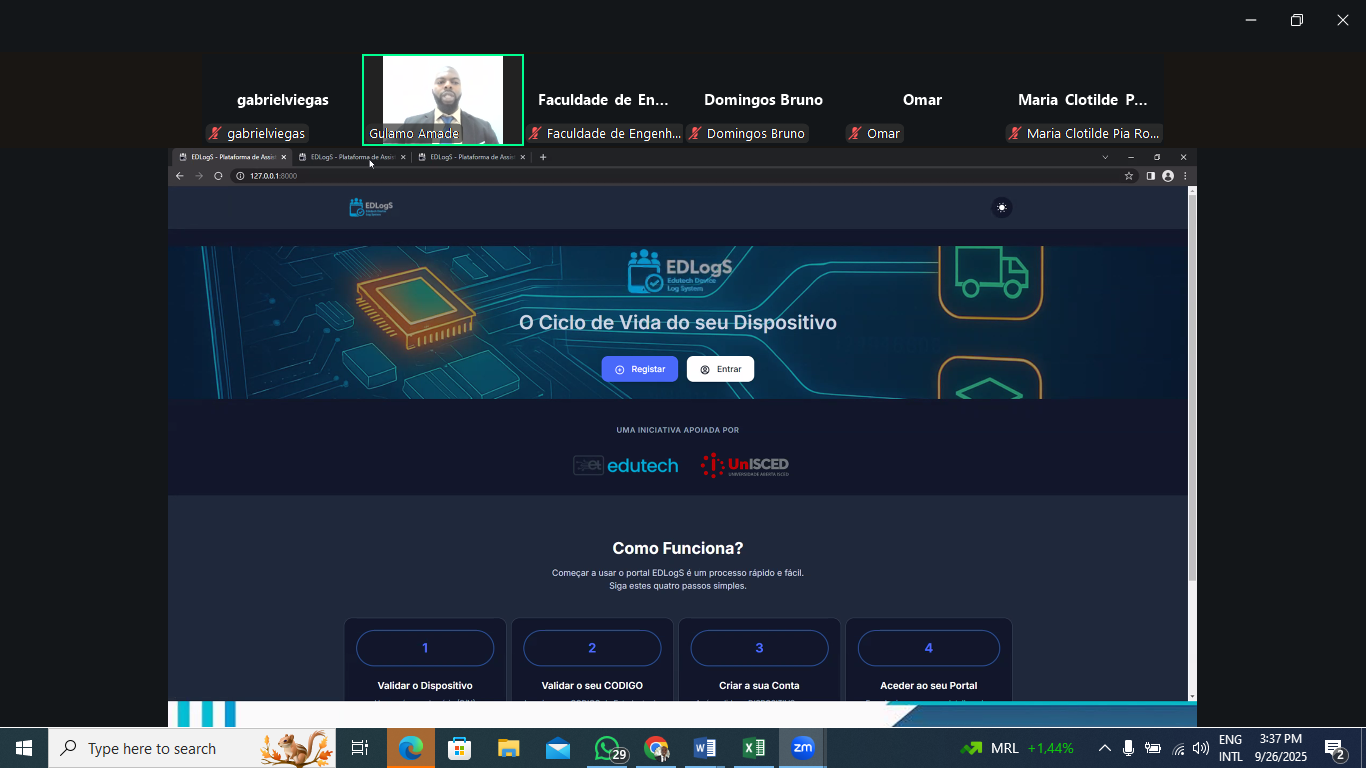This screenshot has width=1366, height=768.
Task: Click the browser back arrow
Action: [x=180, y=176]
